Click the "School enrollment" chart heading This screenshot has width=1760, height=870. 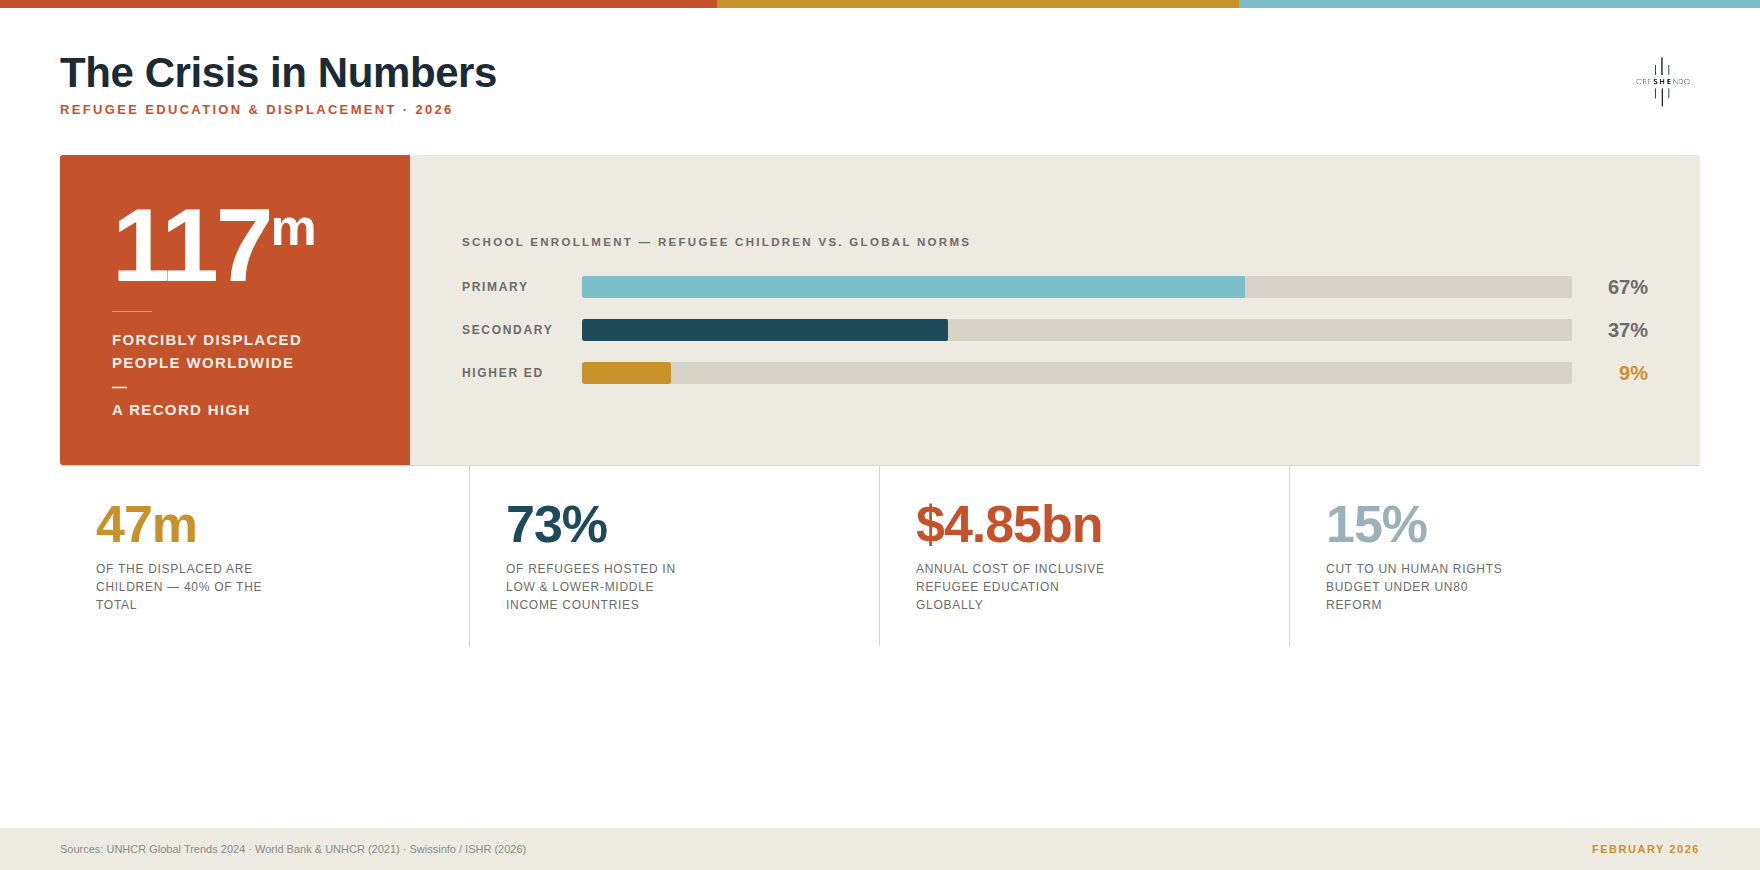pos(716,242)
